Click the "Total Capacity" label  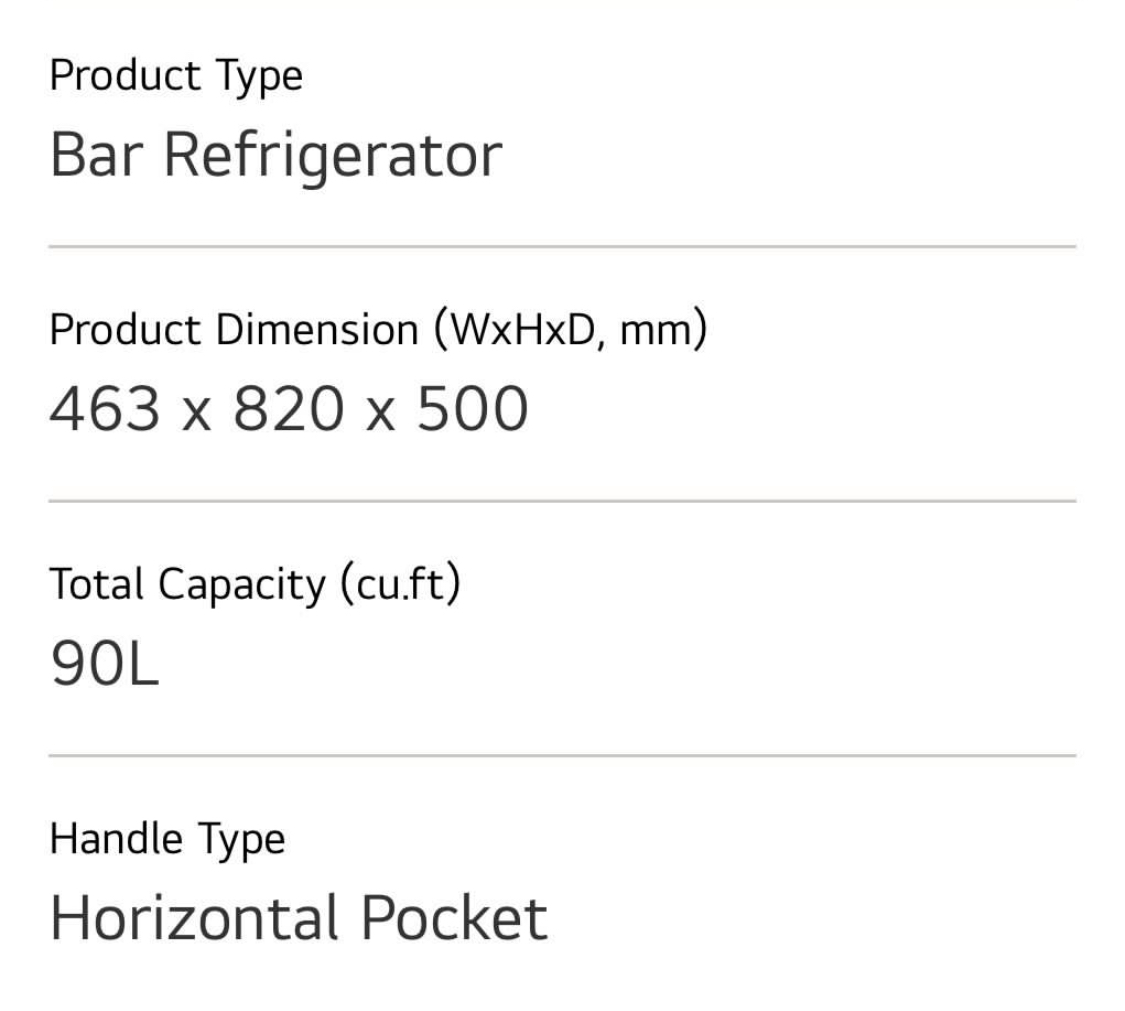(x=188, y=584)
